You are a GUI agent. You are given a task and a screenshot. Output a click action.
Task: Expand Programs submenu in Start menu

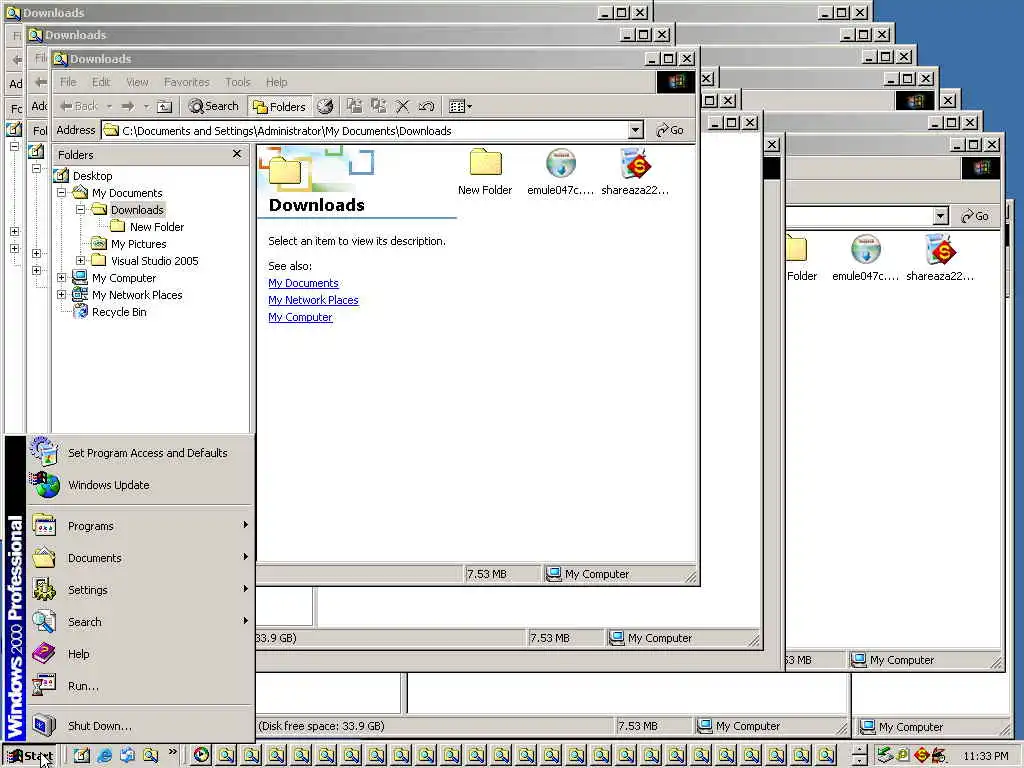(140, 526)
